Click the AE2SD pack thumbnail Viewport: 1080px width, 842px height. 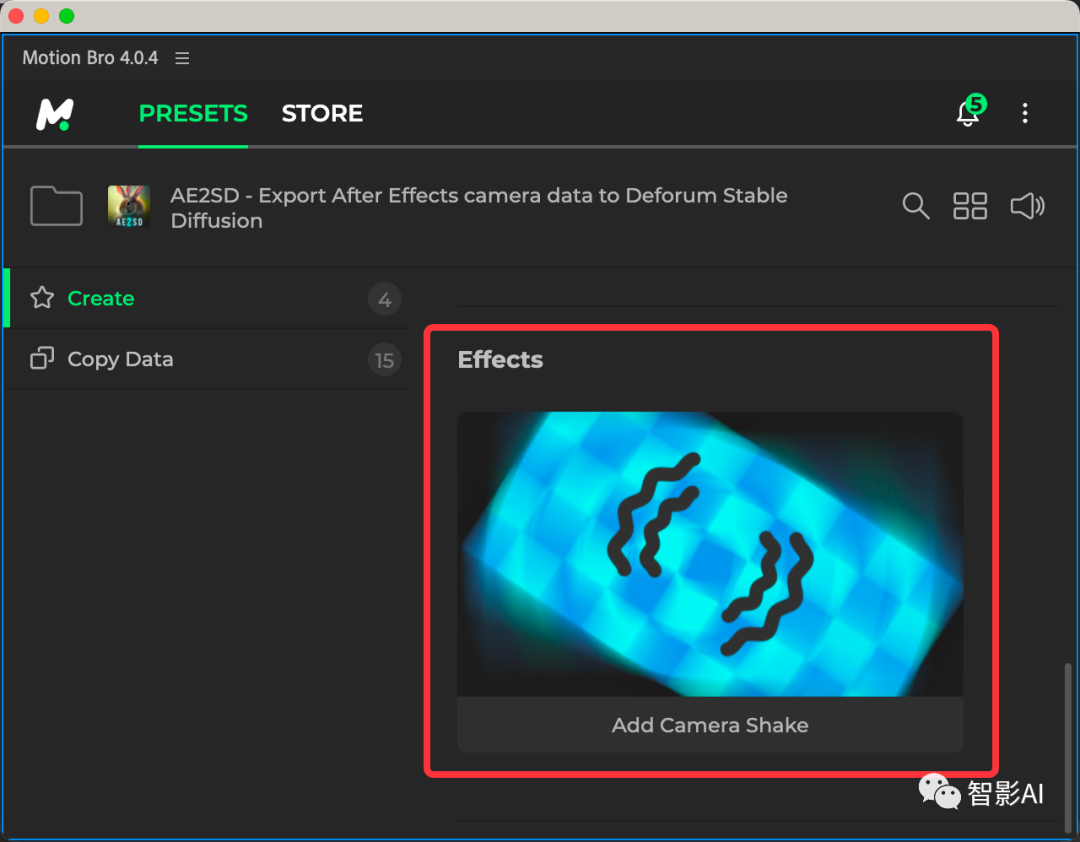point(129,206)
